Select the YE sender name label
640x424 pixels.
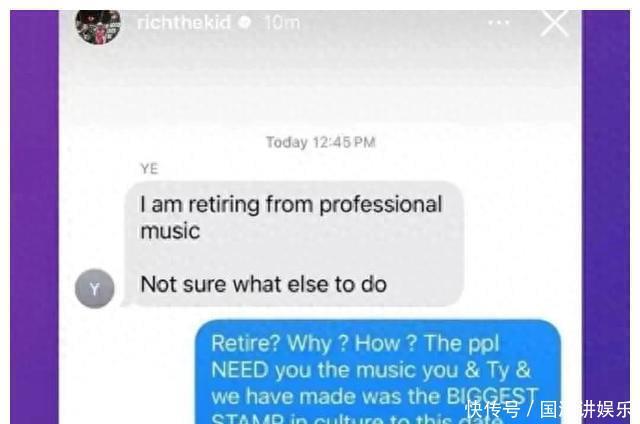pos(149,169)
